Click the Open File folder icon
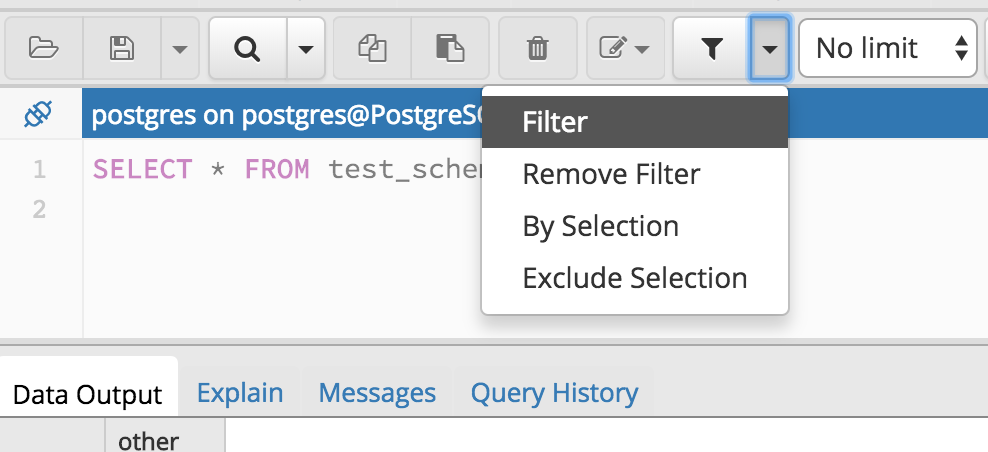 coord(42,47)
